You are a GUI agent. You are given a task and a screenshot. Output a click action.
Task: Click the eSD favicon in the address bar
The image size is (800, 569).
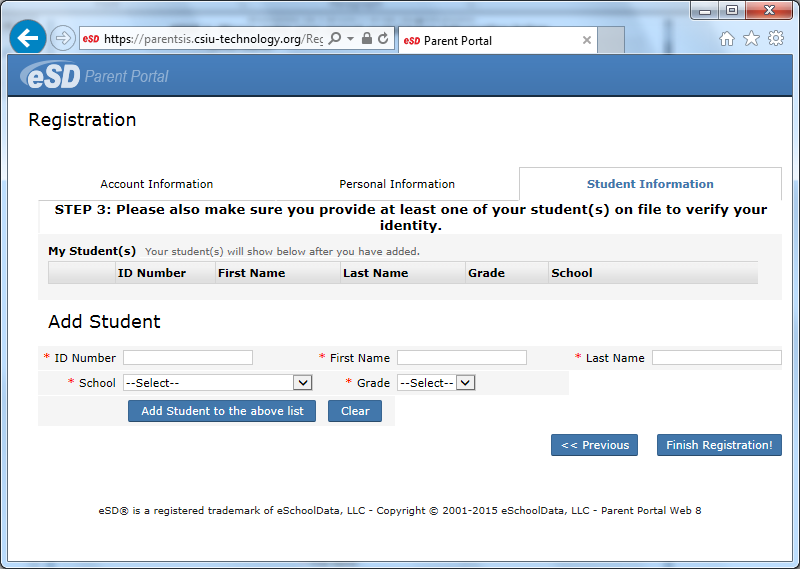pyautogui.click(x=91, y=39)
